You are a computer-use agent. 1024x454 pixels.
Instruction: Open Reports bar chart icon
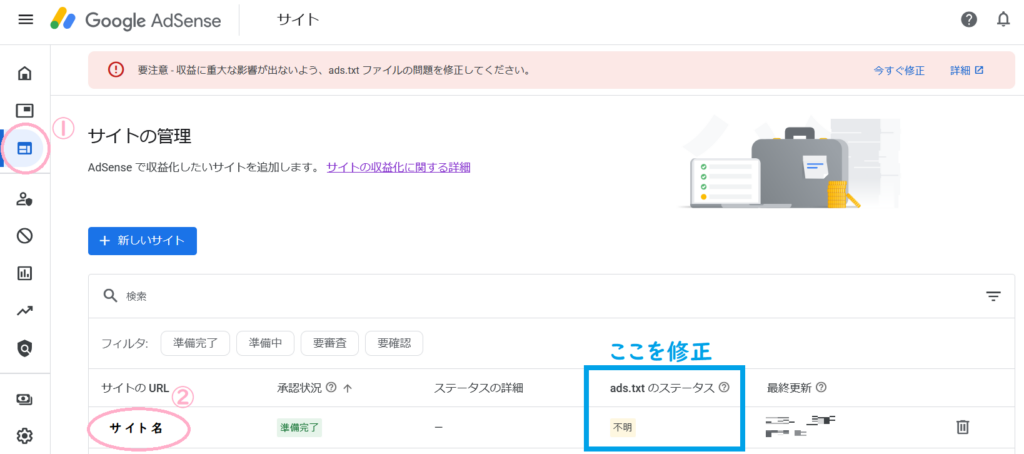pyautogui.click(x=25, y=273)
